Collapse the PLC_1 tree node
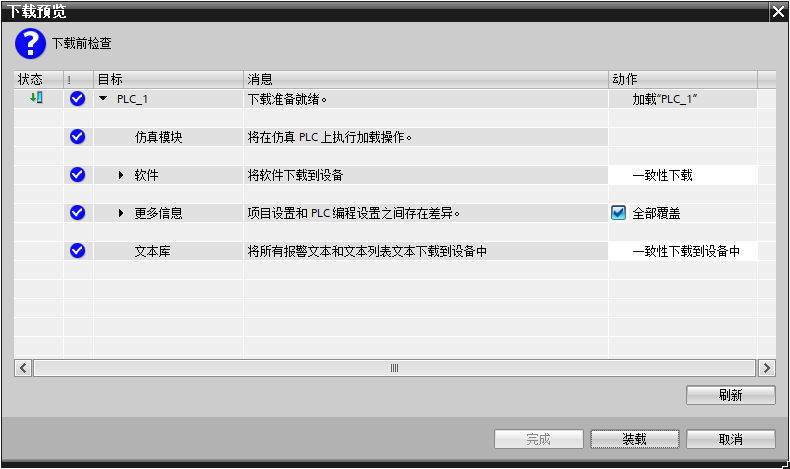The width and height of the screenshot is (790, 469). pos(103,99)
